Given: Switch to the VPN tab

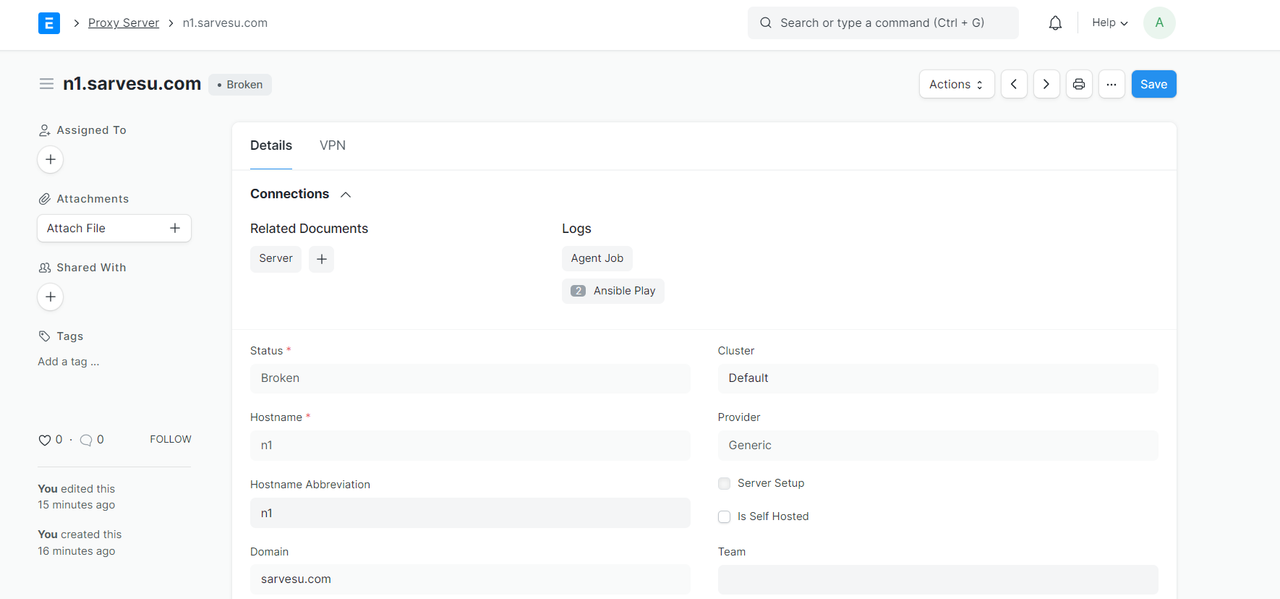Looking at the screenshot, I should point(333,146).
